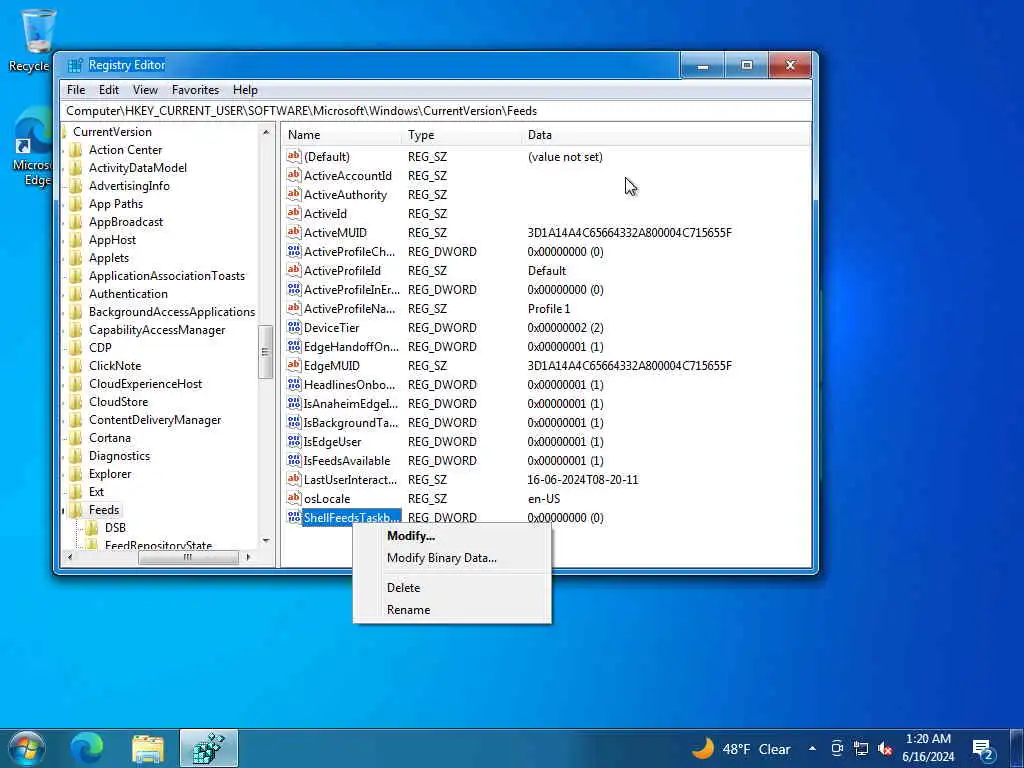This screenshot has height=768, width=1024.
Task: Click the muted volume tray icon
Action: tap(885, 749)
